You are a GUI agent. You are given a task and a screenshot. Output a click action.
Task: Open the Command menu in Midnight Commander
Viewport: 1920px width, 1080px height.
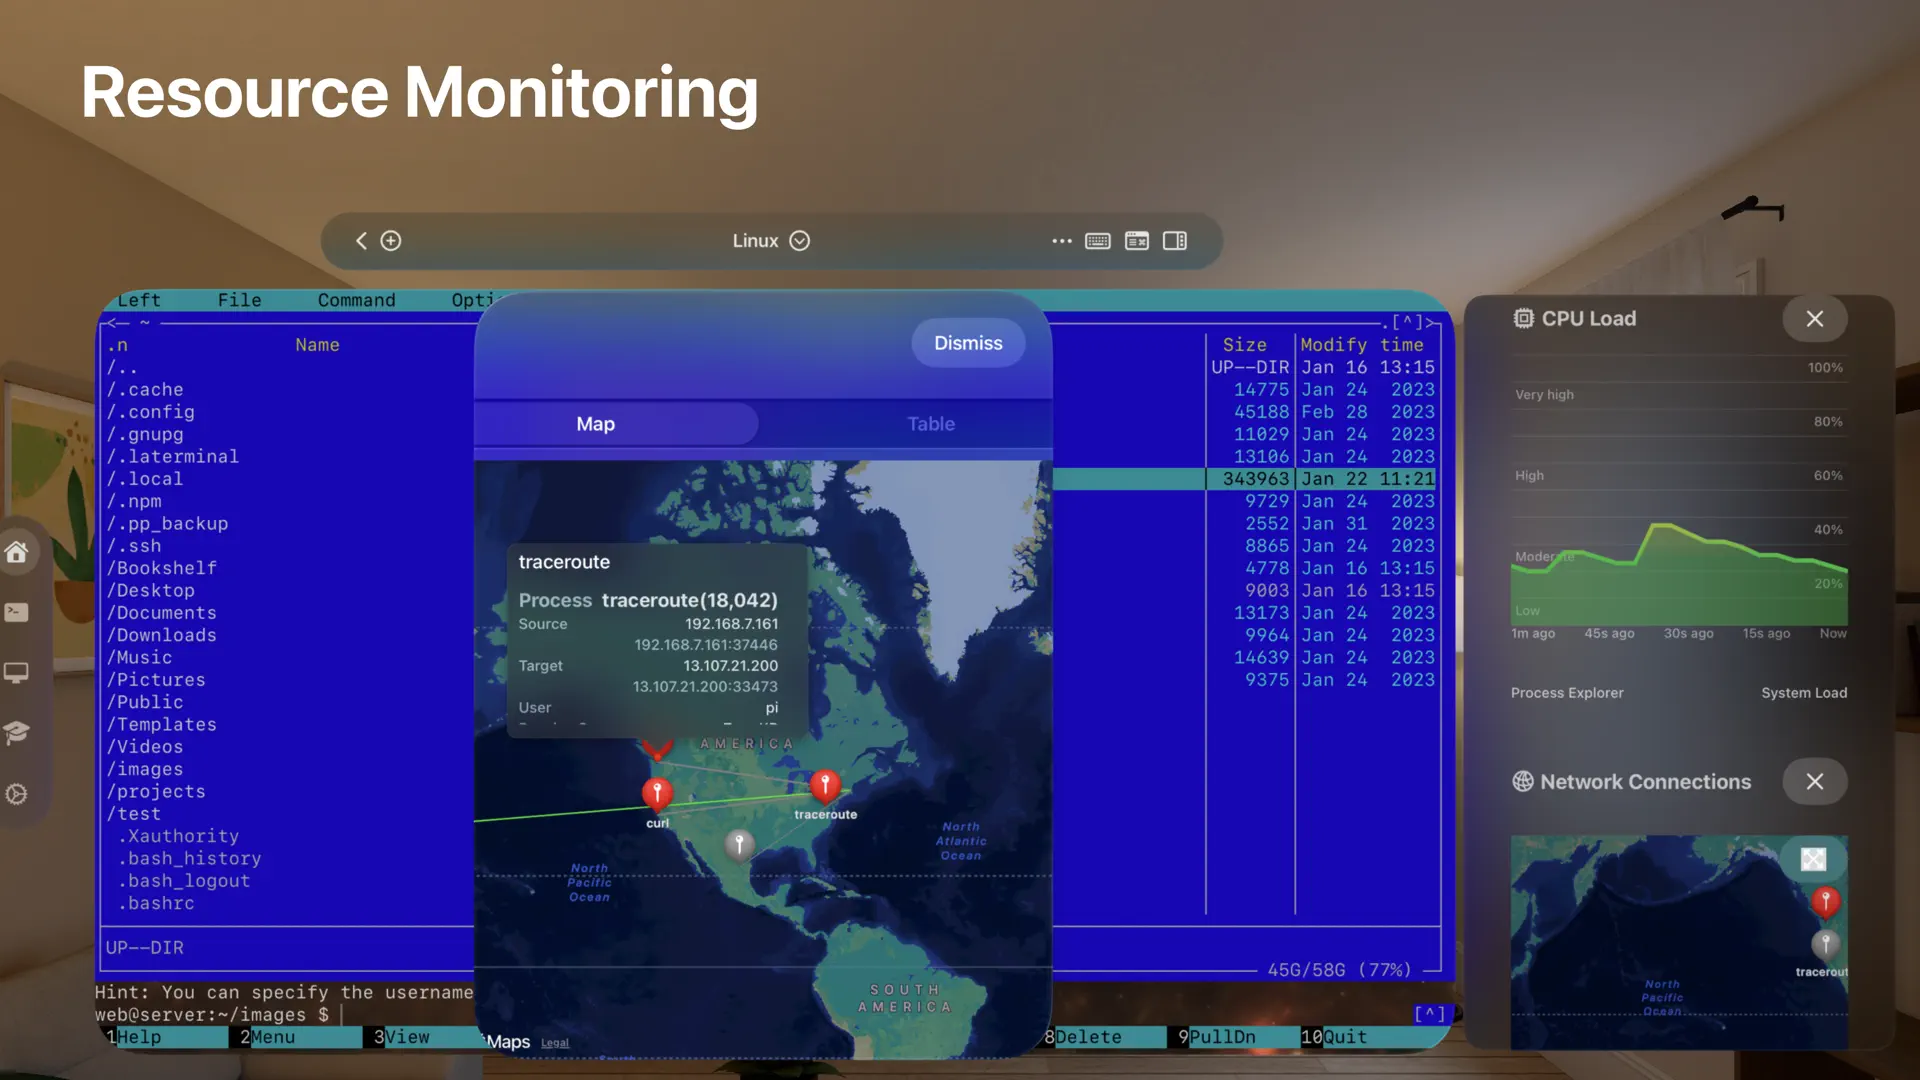356,300
